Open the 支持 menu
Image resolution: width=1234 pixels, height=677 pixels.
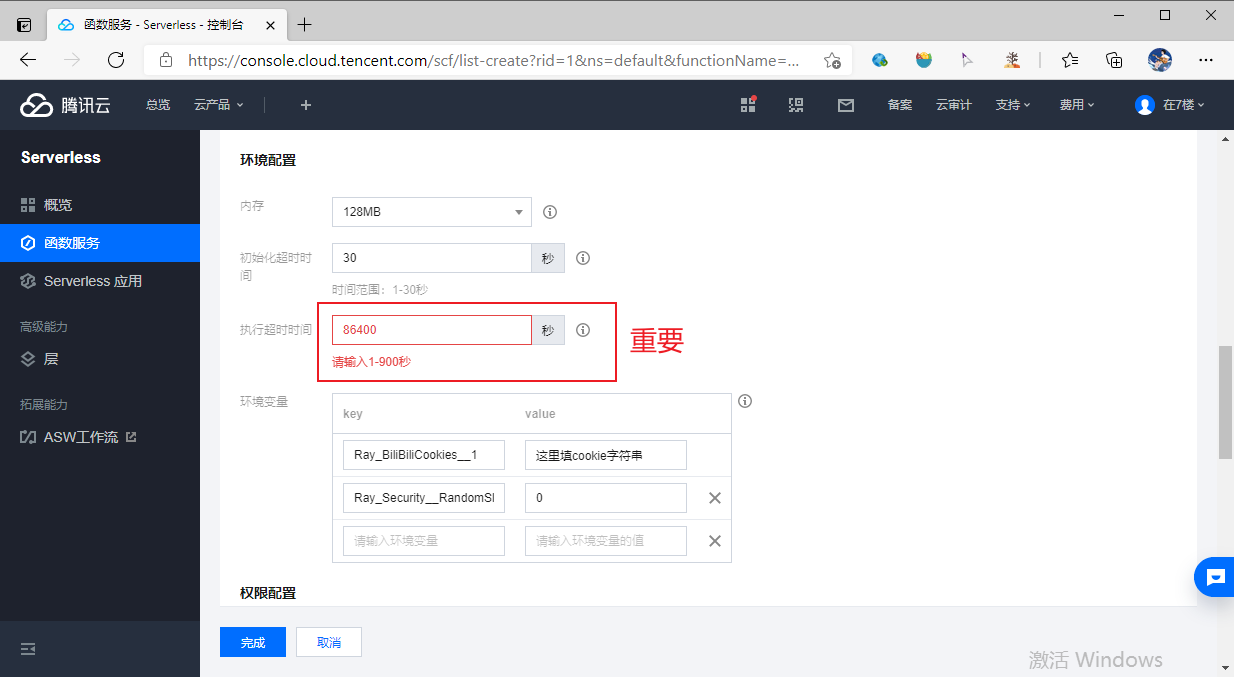pyautogui.click(x=1013, y=104)
